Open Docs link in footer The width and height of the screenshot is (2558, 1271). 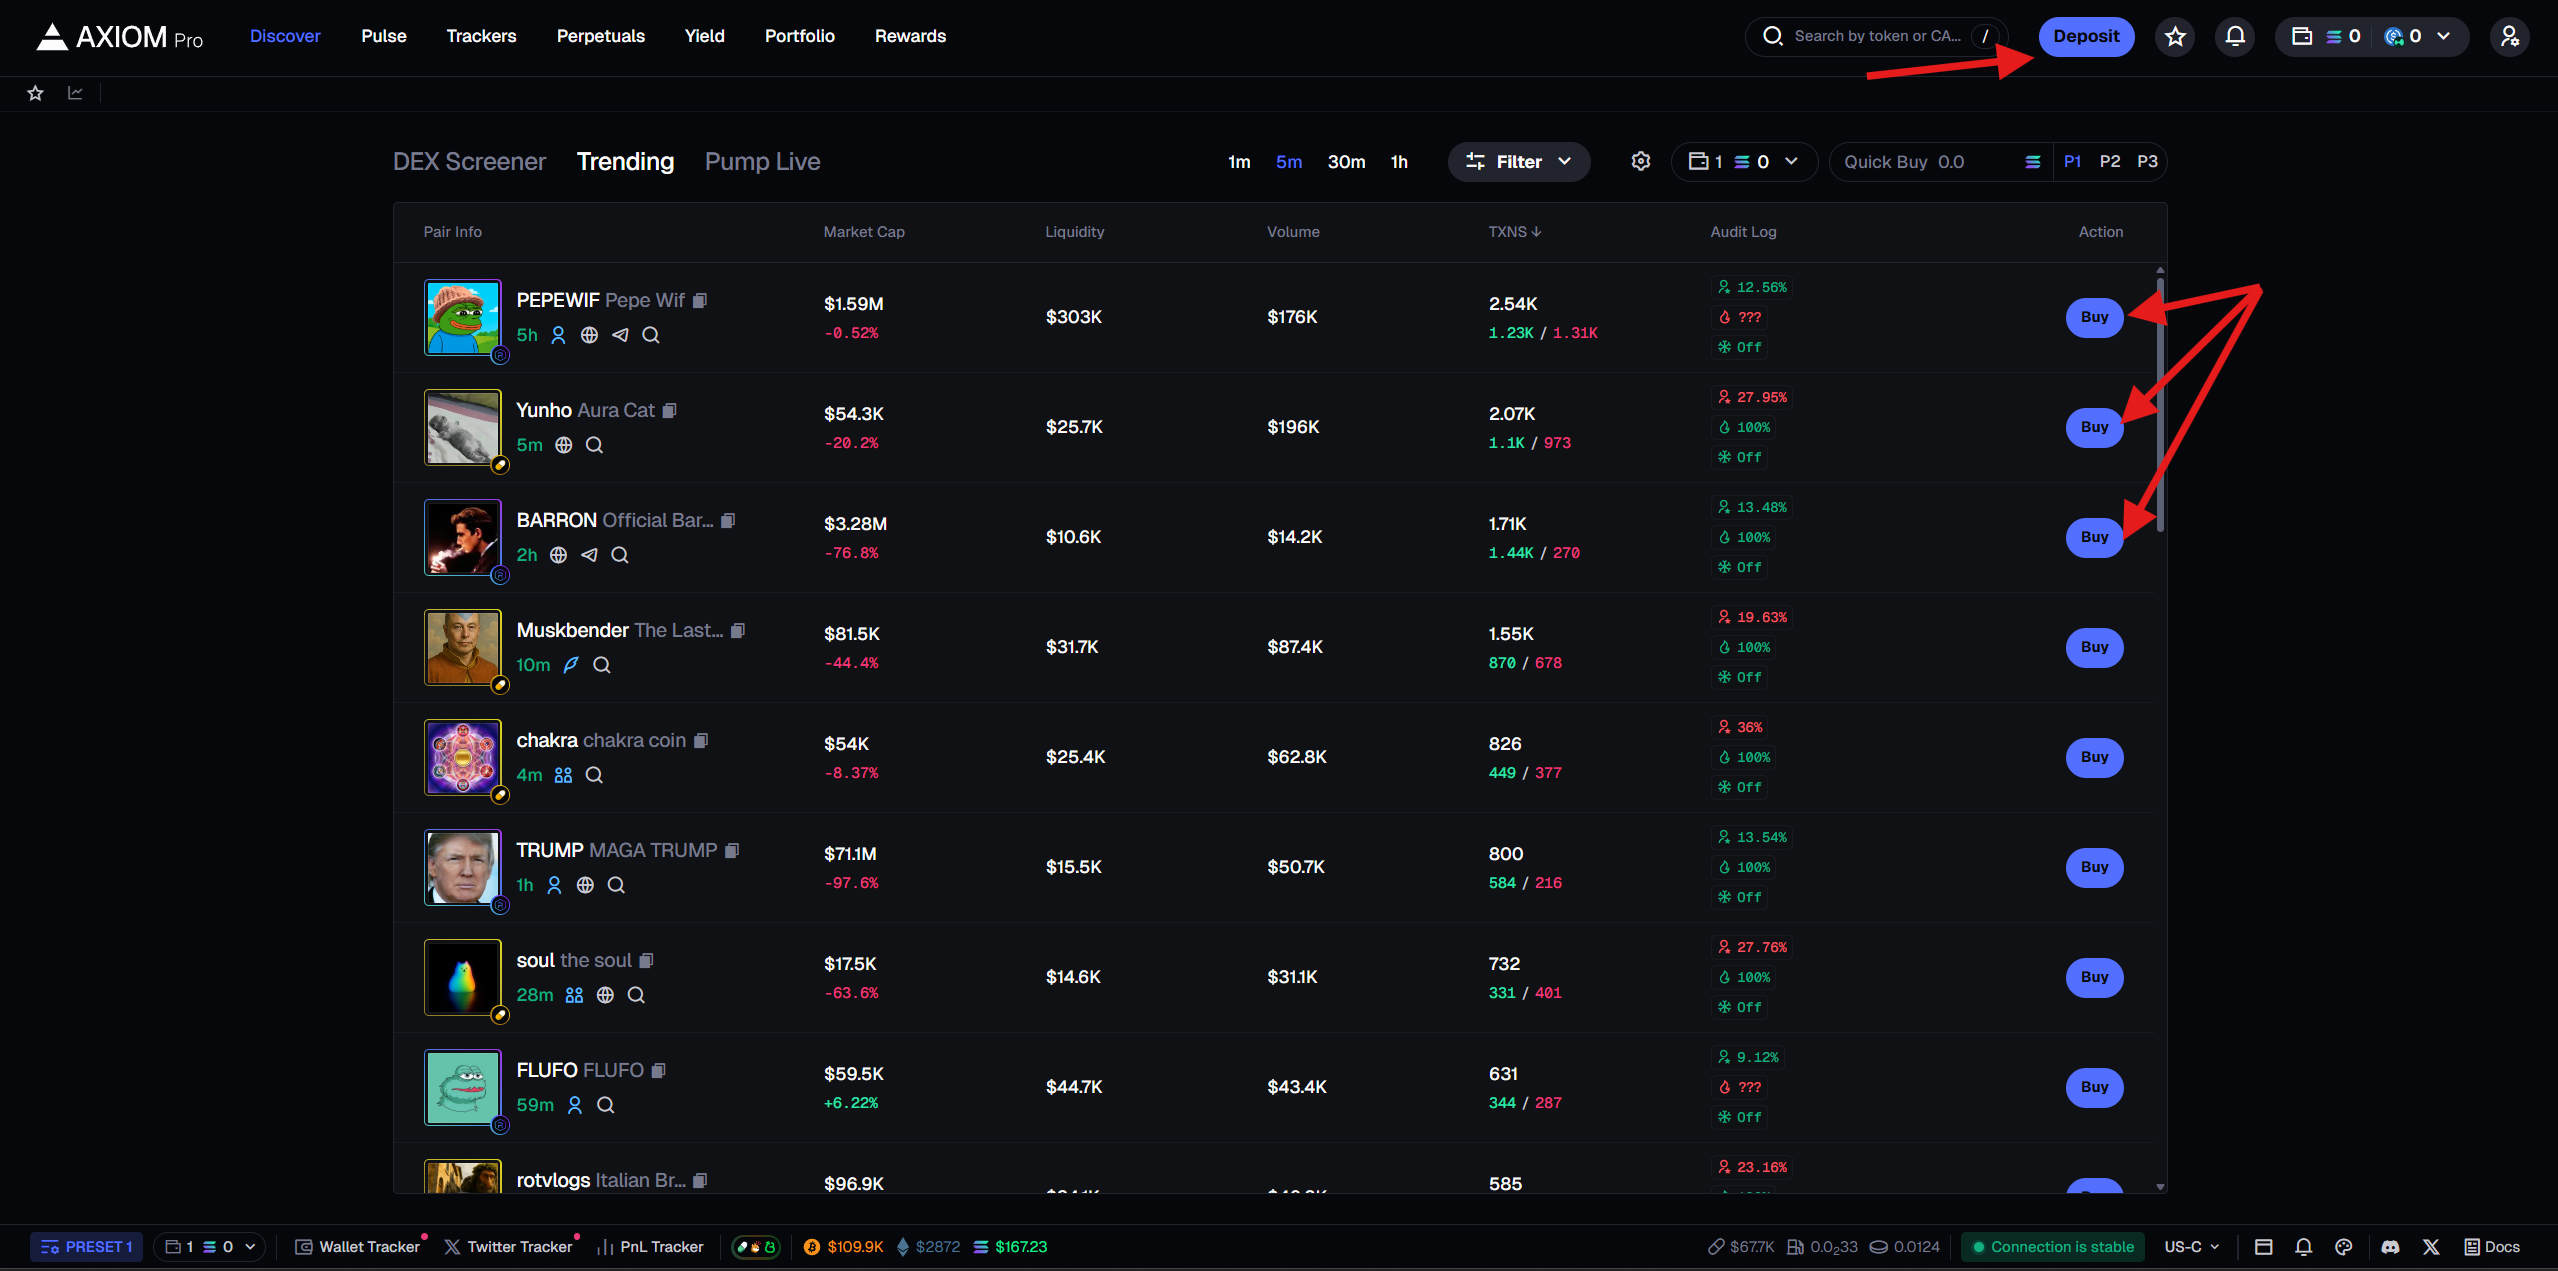(x=2492, y=1247)
